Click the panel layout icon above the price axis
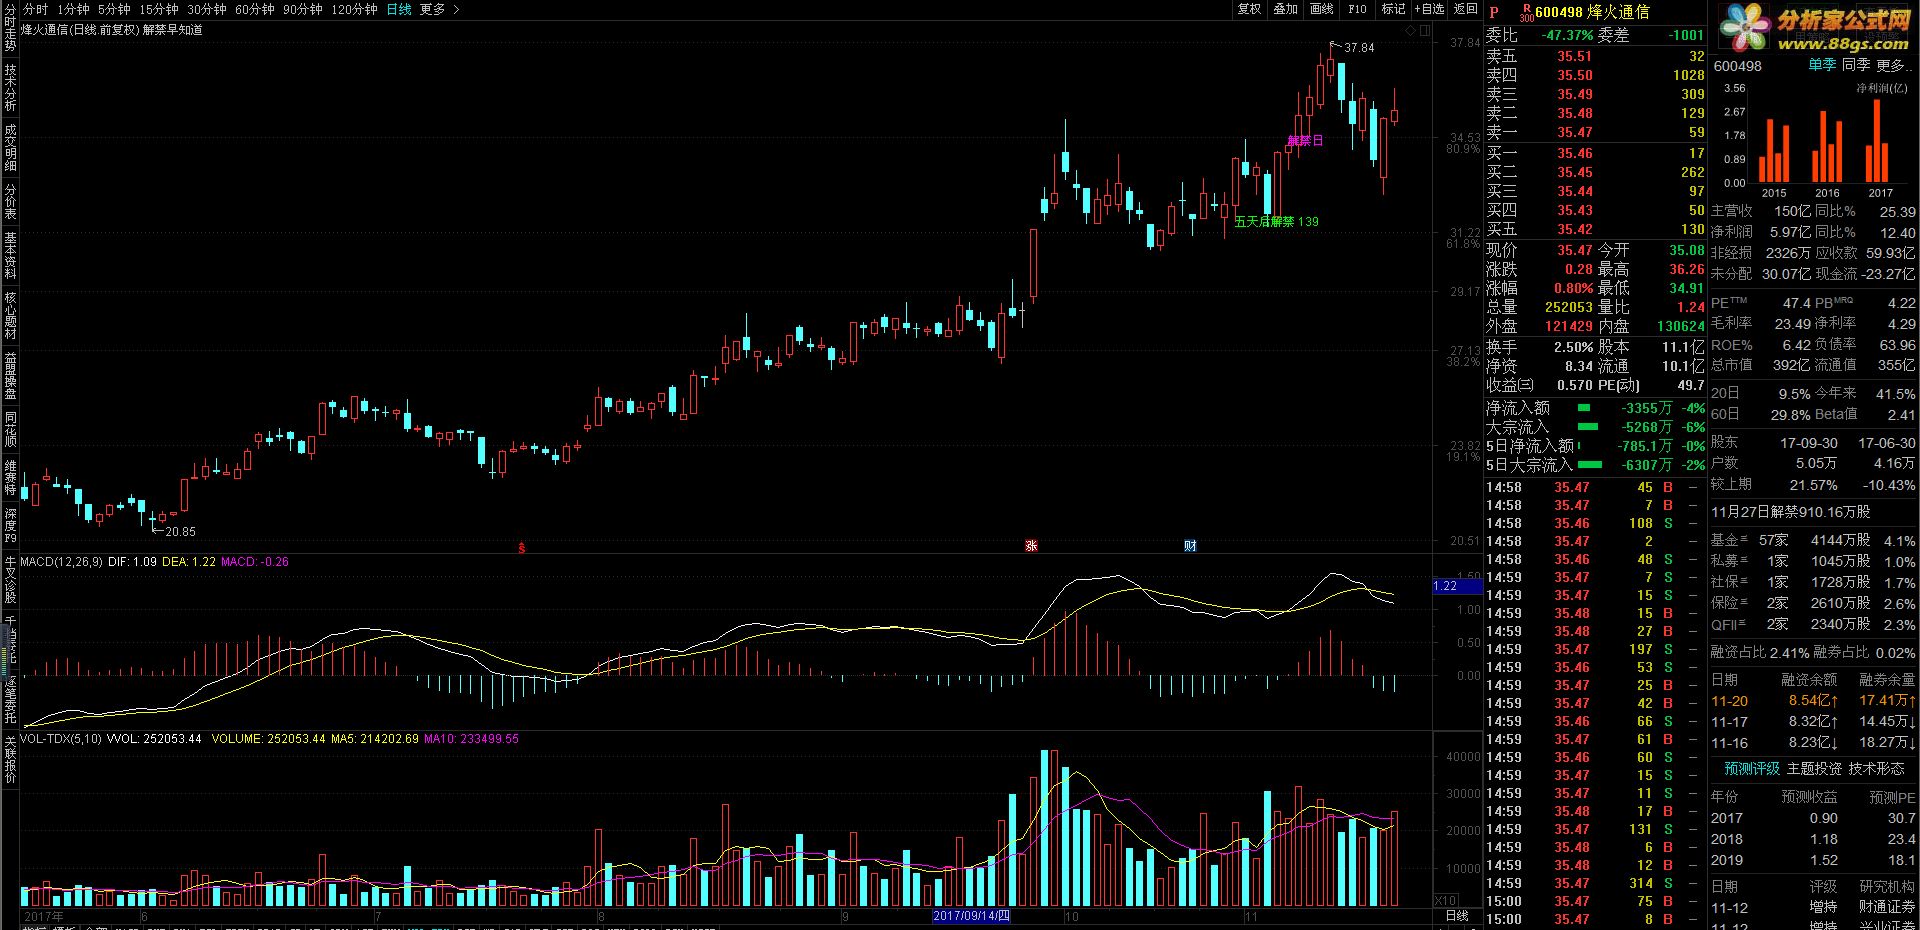Viewport: 1920px width, 930px height. (x=1425, y=31)
